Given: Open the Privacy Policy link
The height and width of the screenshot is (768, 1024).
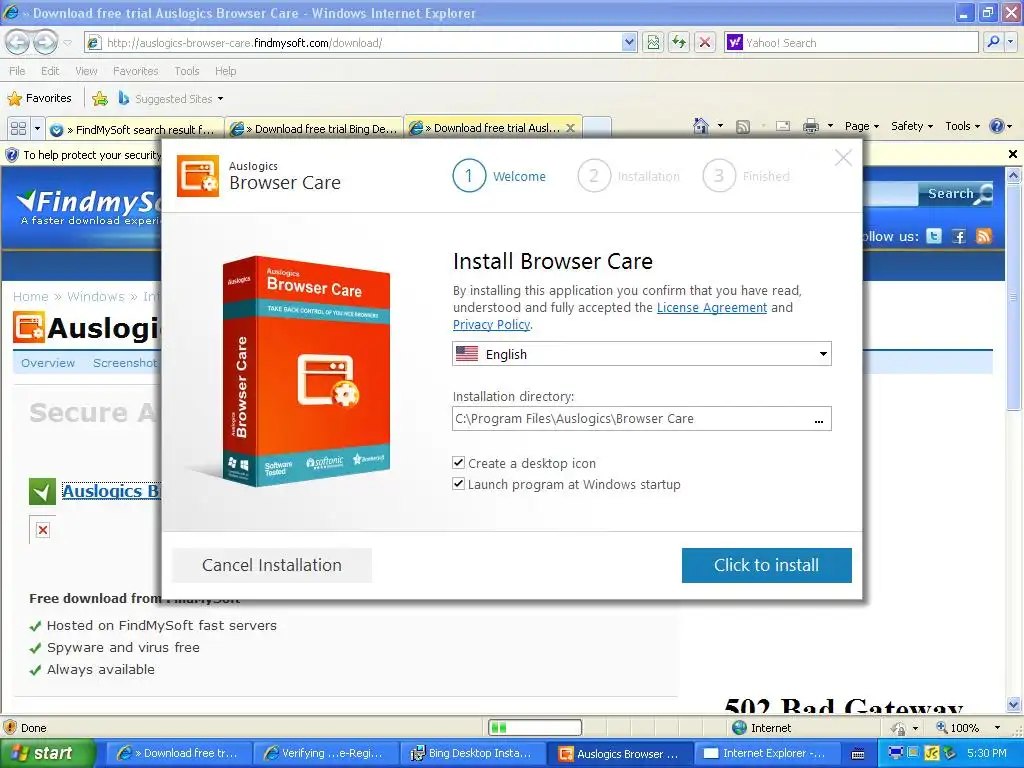Looking at the screenshot, I should coord(491,325).
